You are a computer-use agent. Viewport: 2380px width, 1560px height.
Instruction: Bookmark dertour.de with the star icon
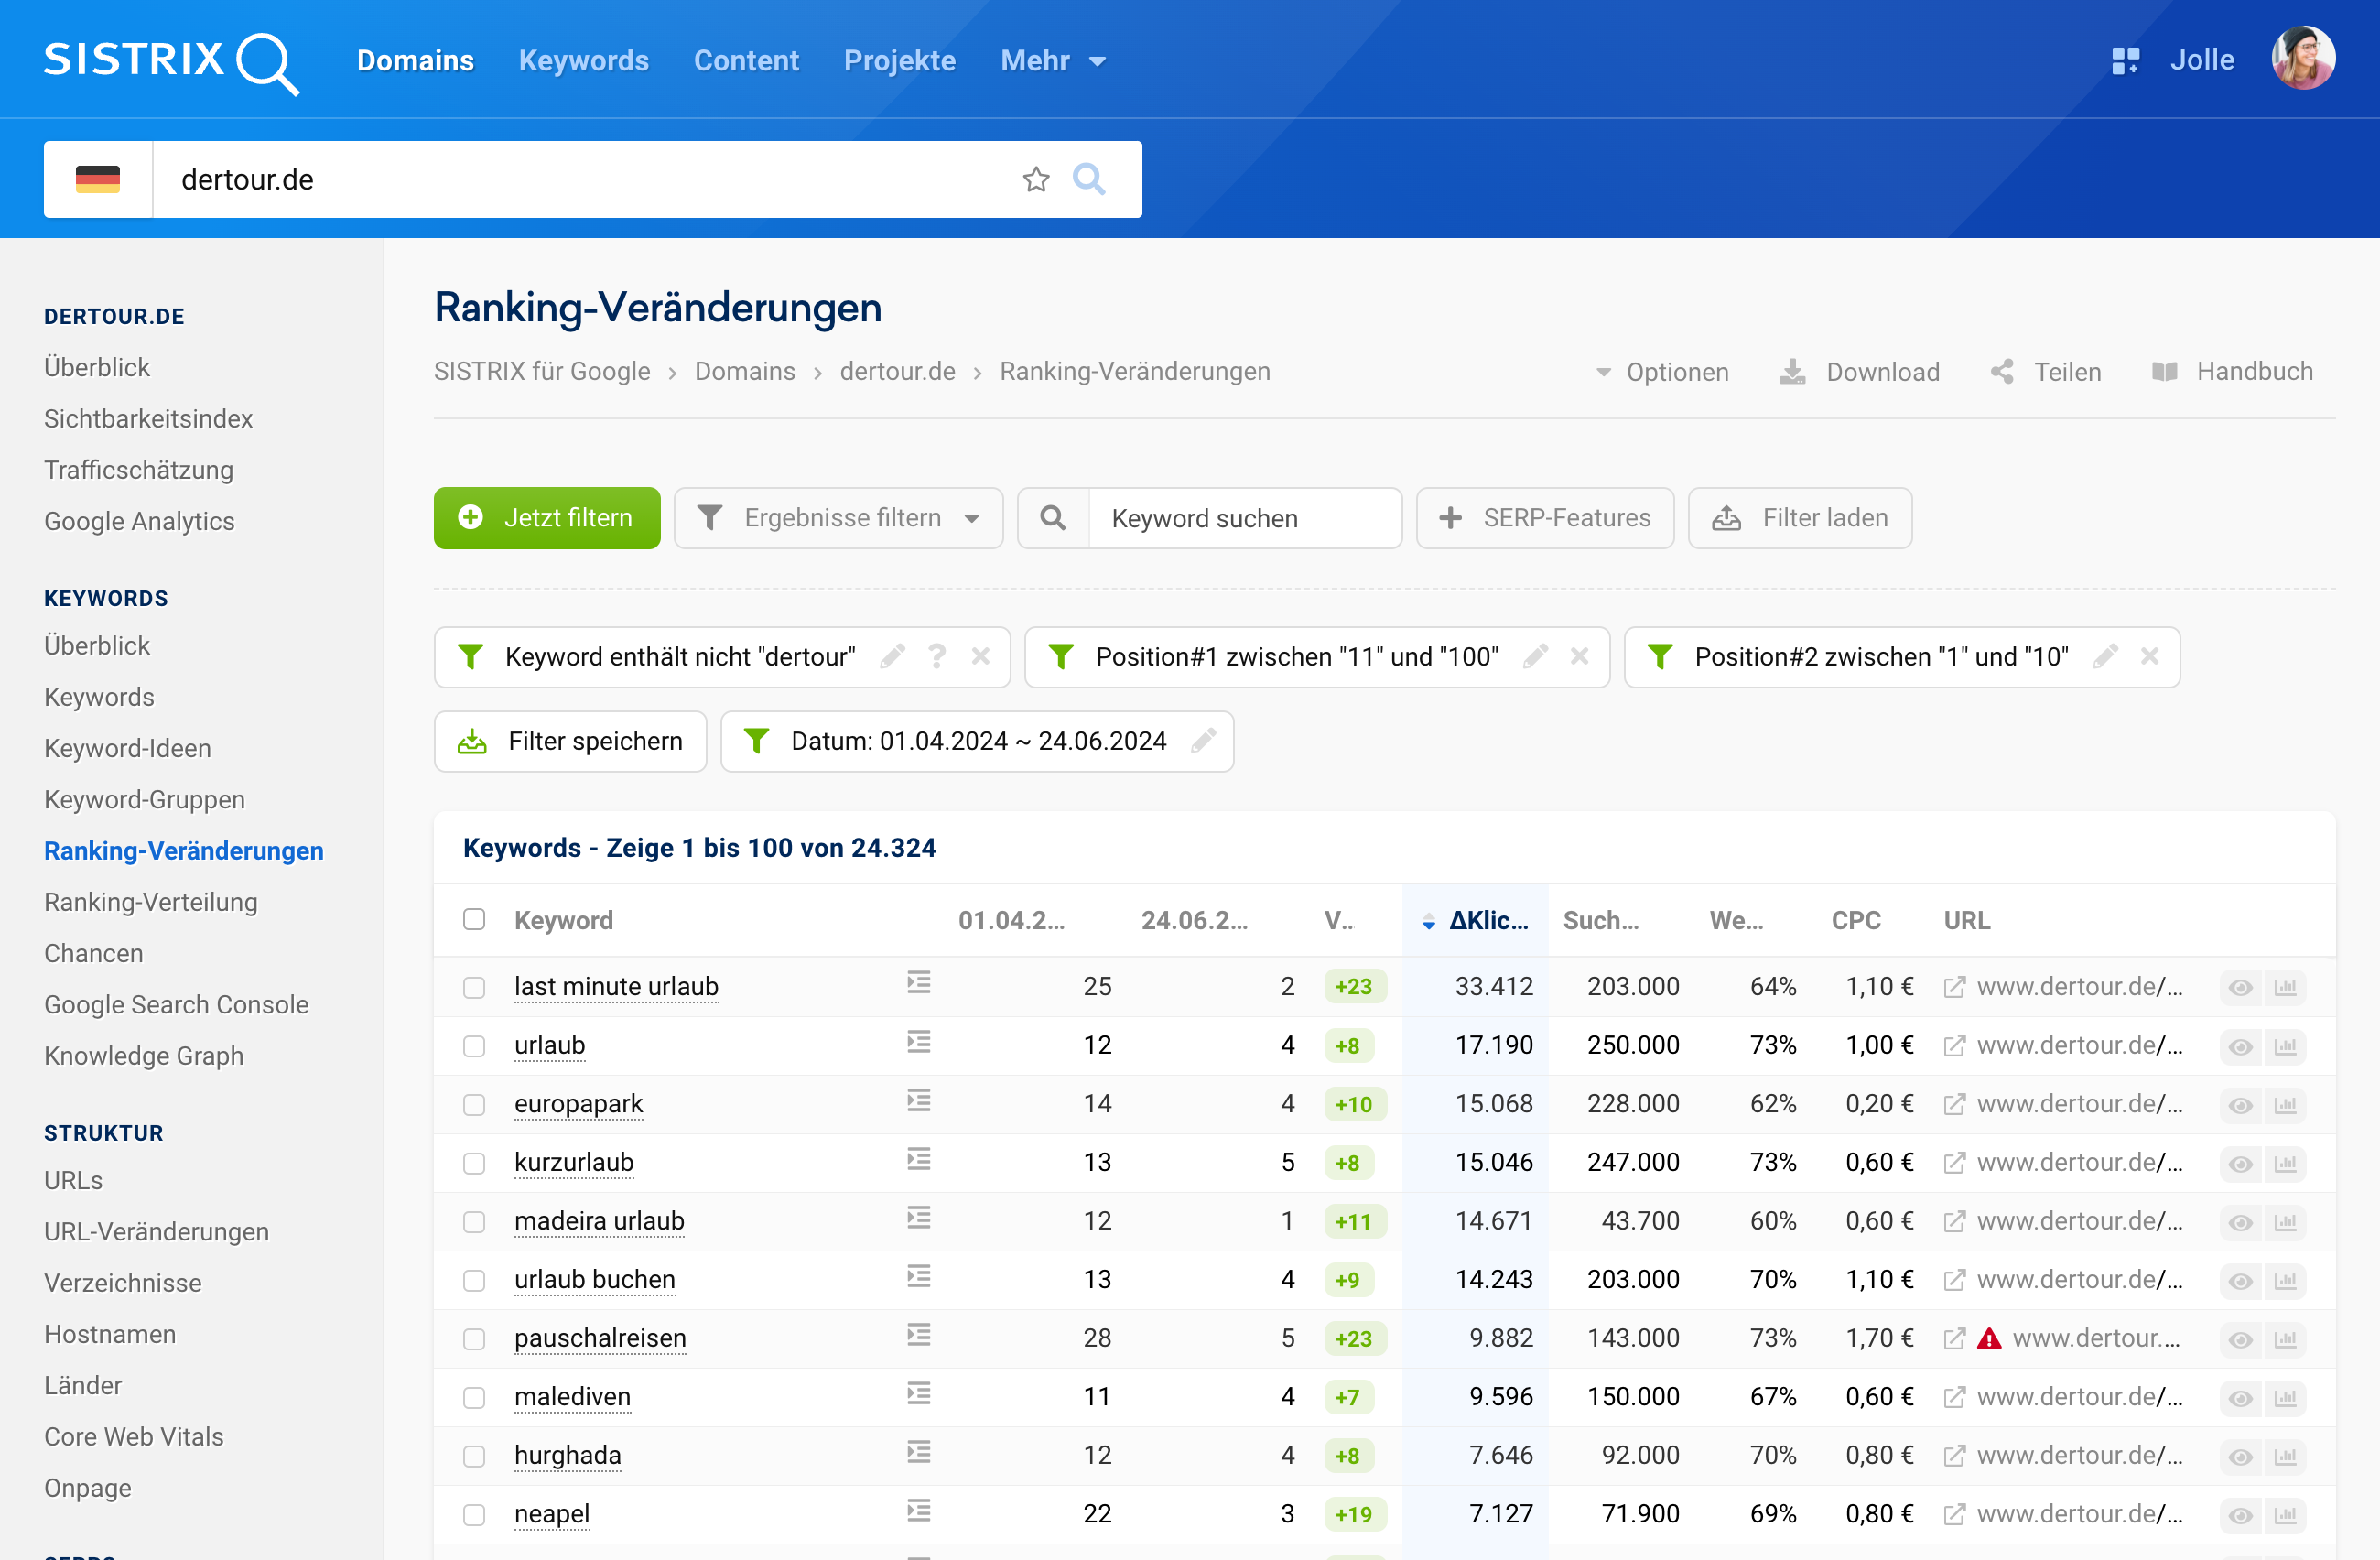tap(1036, 179)
